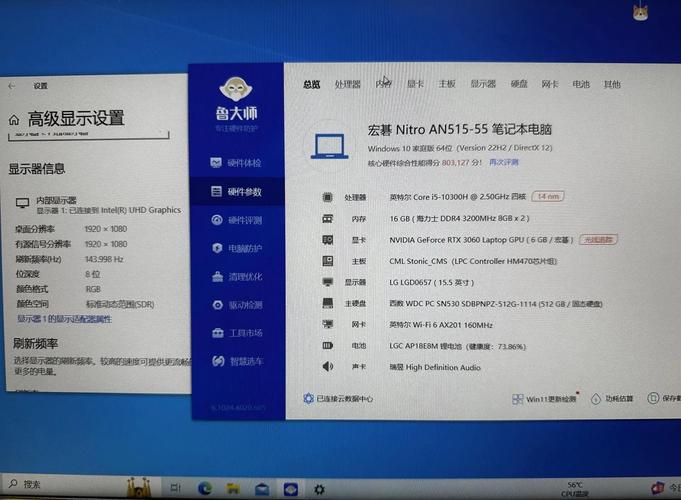The image size is (681, 500).
Task: Click LGC AP18E8M battery text
Action: coord(458,346)
